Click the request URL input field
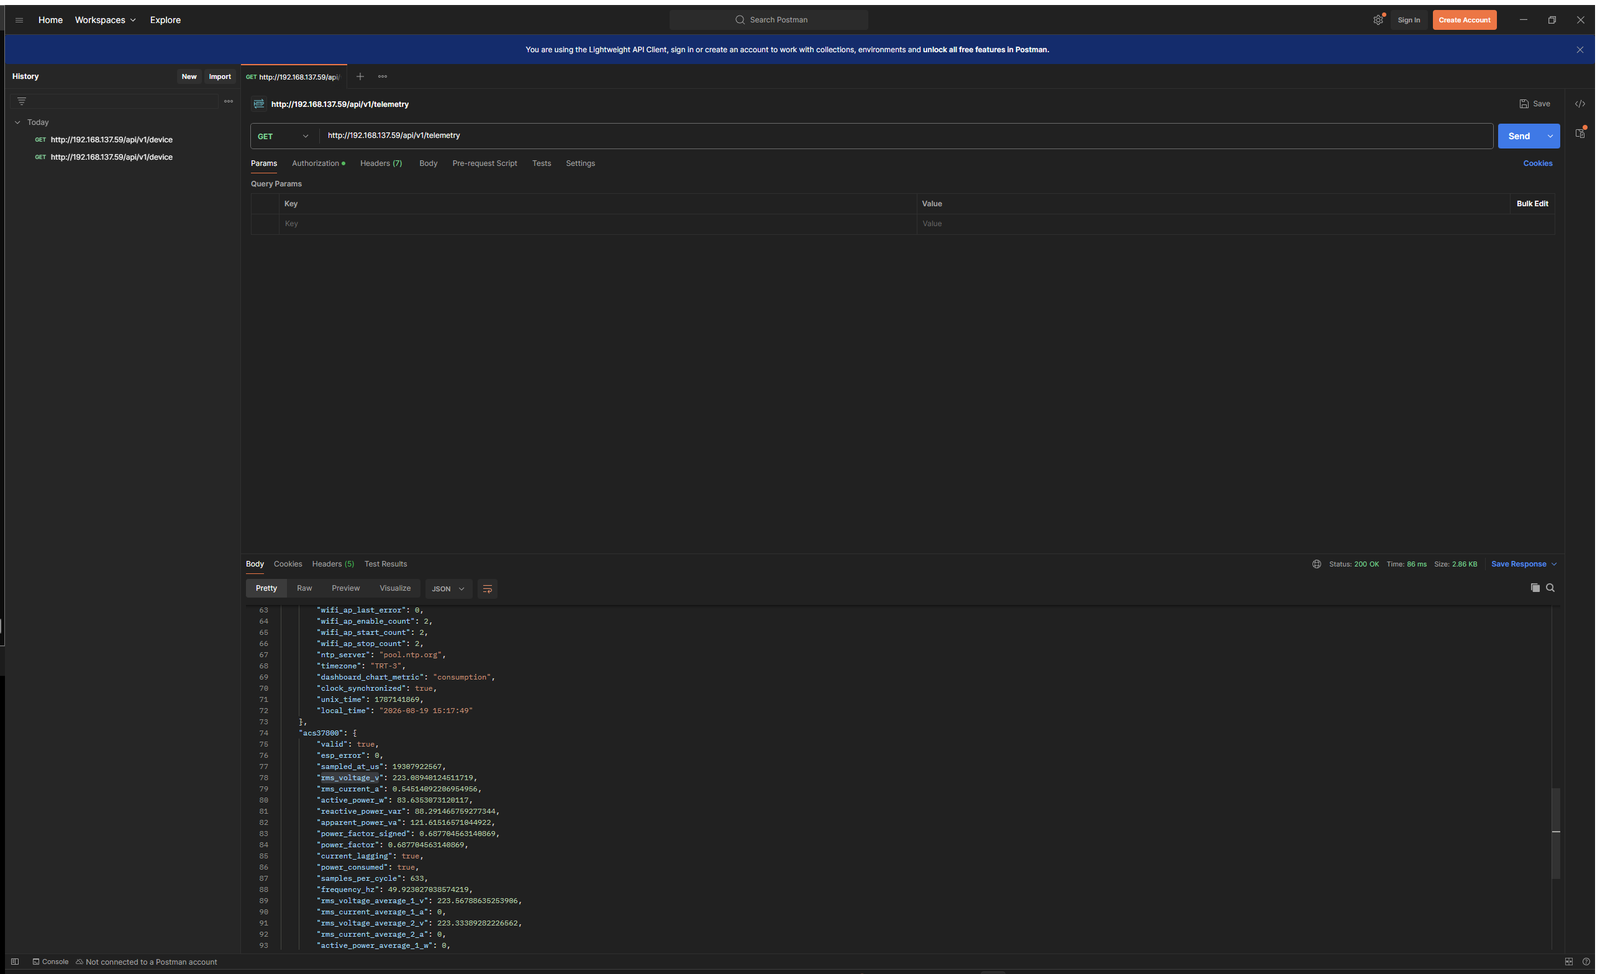1600x974 pixels. click(x=905, y=135)
